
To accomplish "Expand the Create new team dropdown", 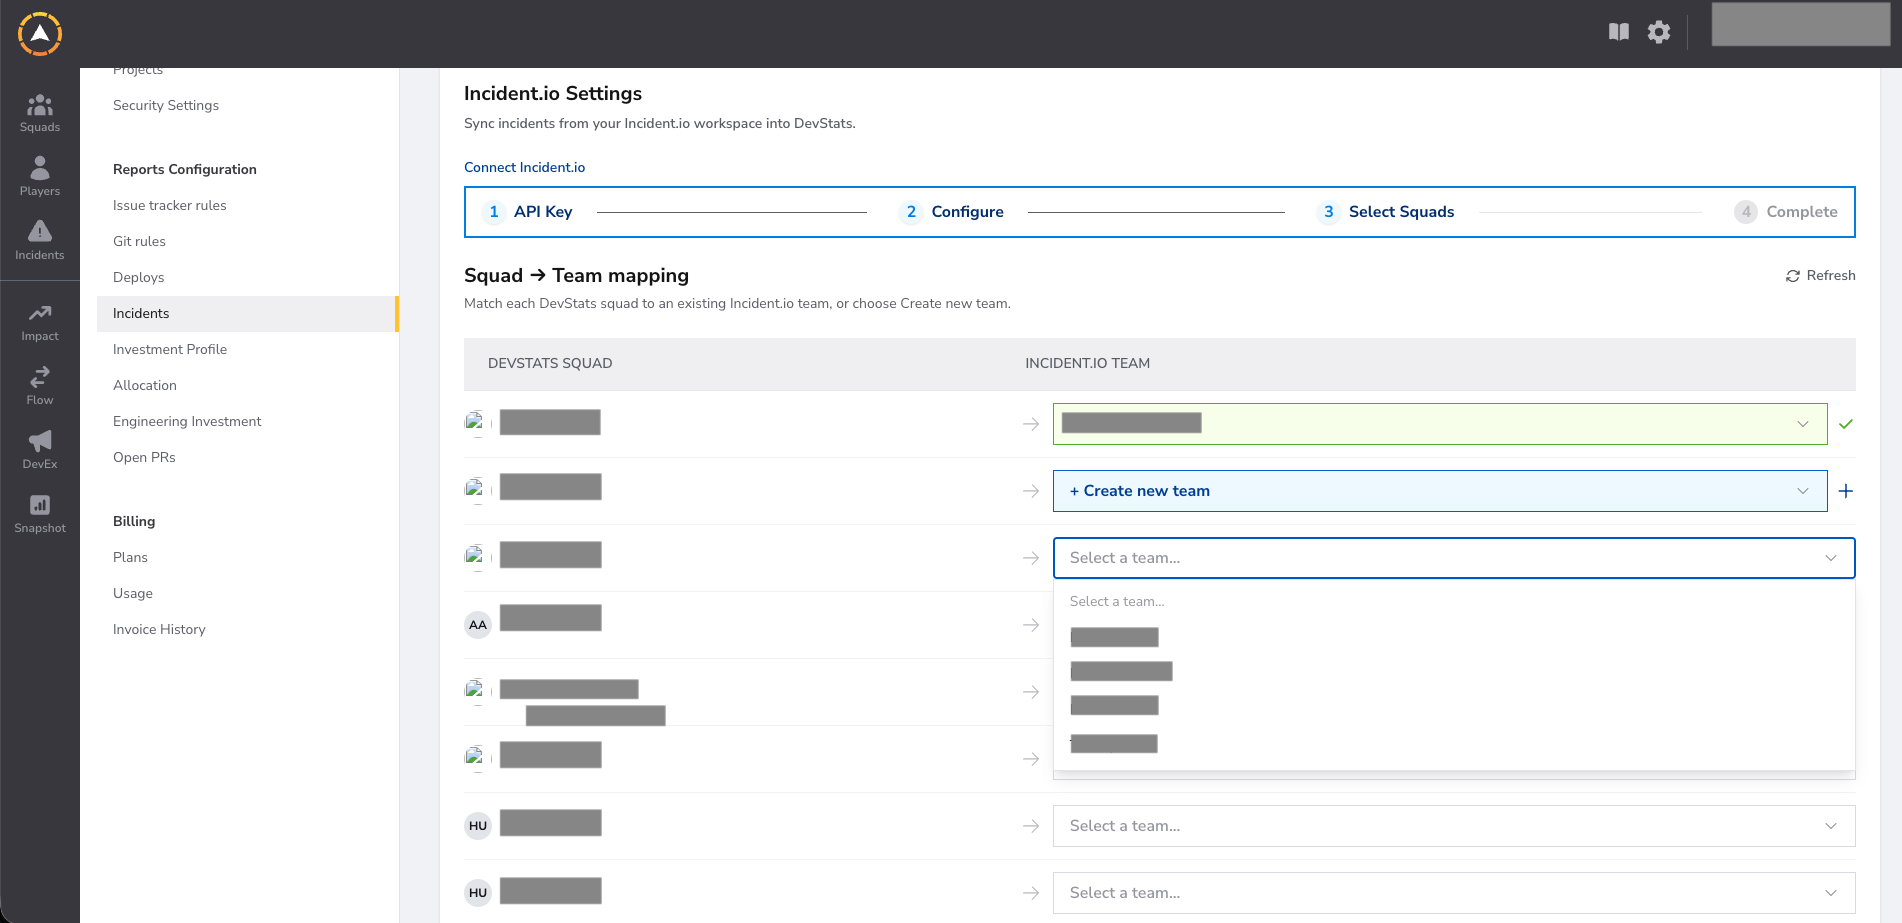I will point(1440,491).
